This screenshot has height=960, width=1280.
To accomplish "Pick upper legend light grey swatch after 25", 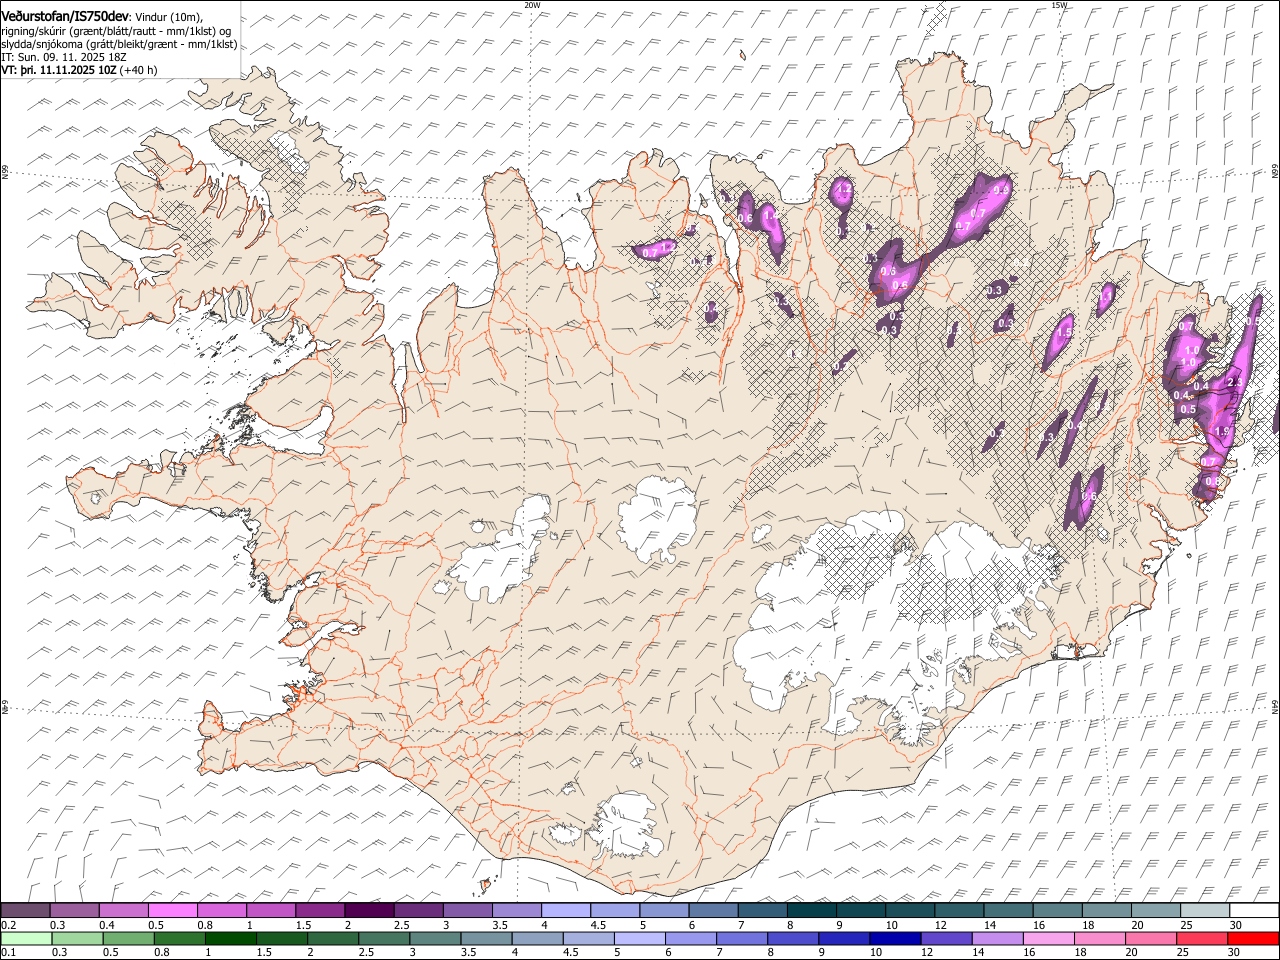I will pos(1205,911).
